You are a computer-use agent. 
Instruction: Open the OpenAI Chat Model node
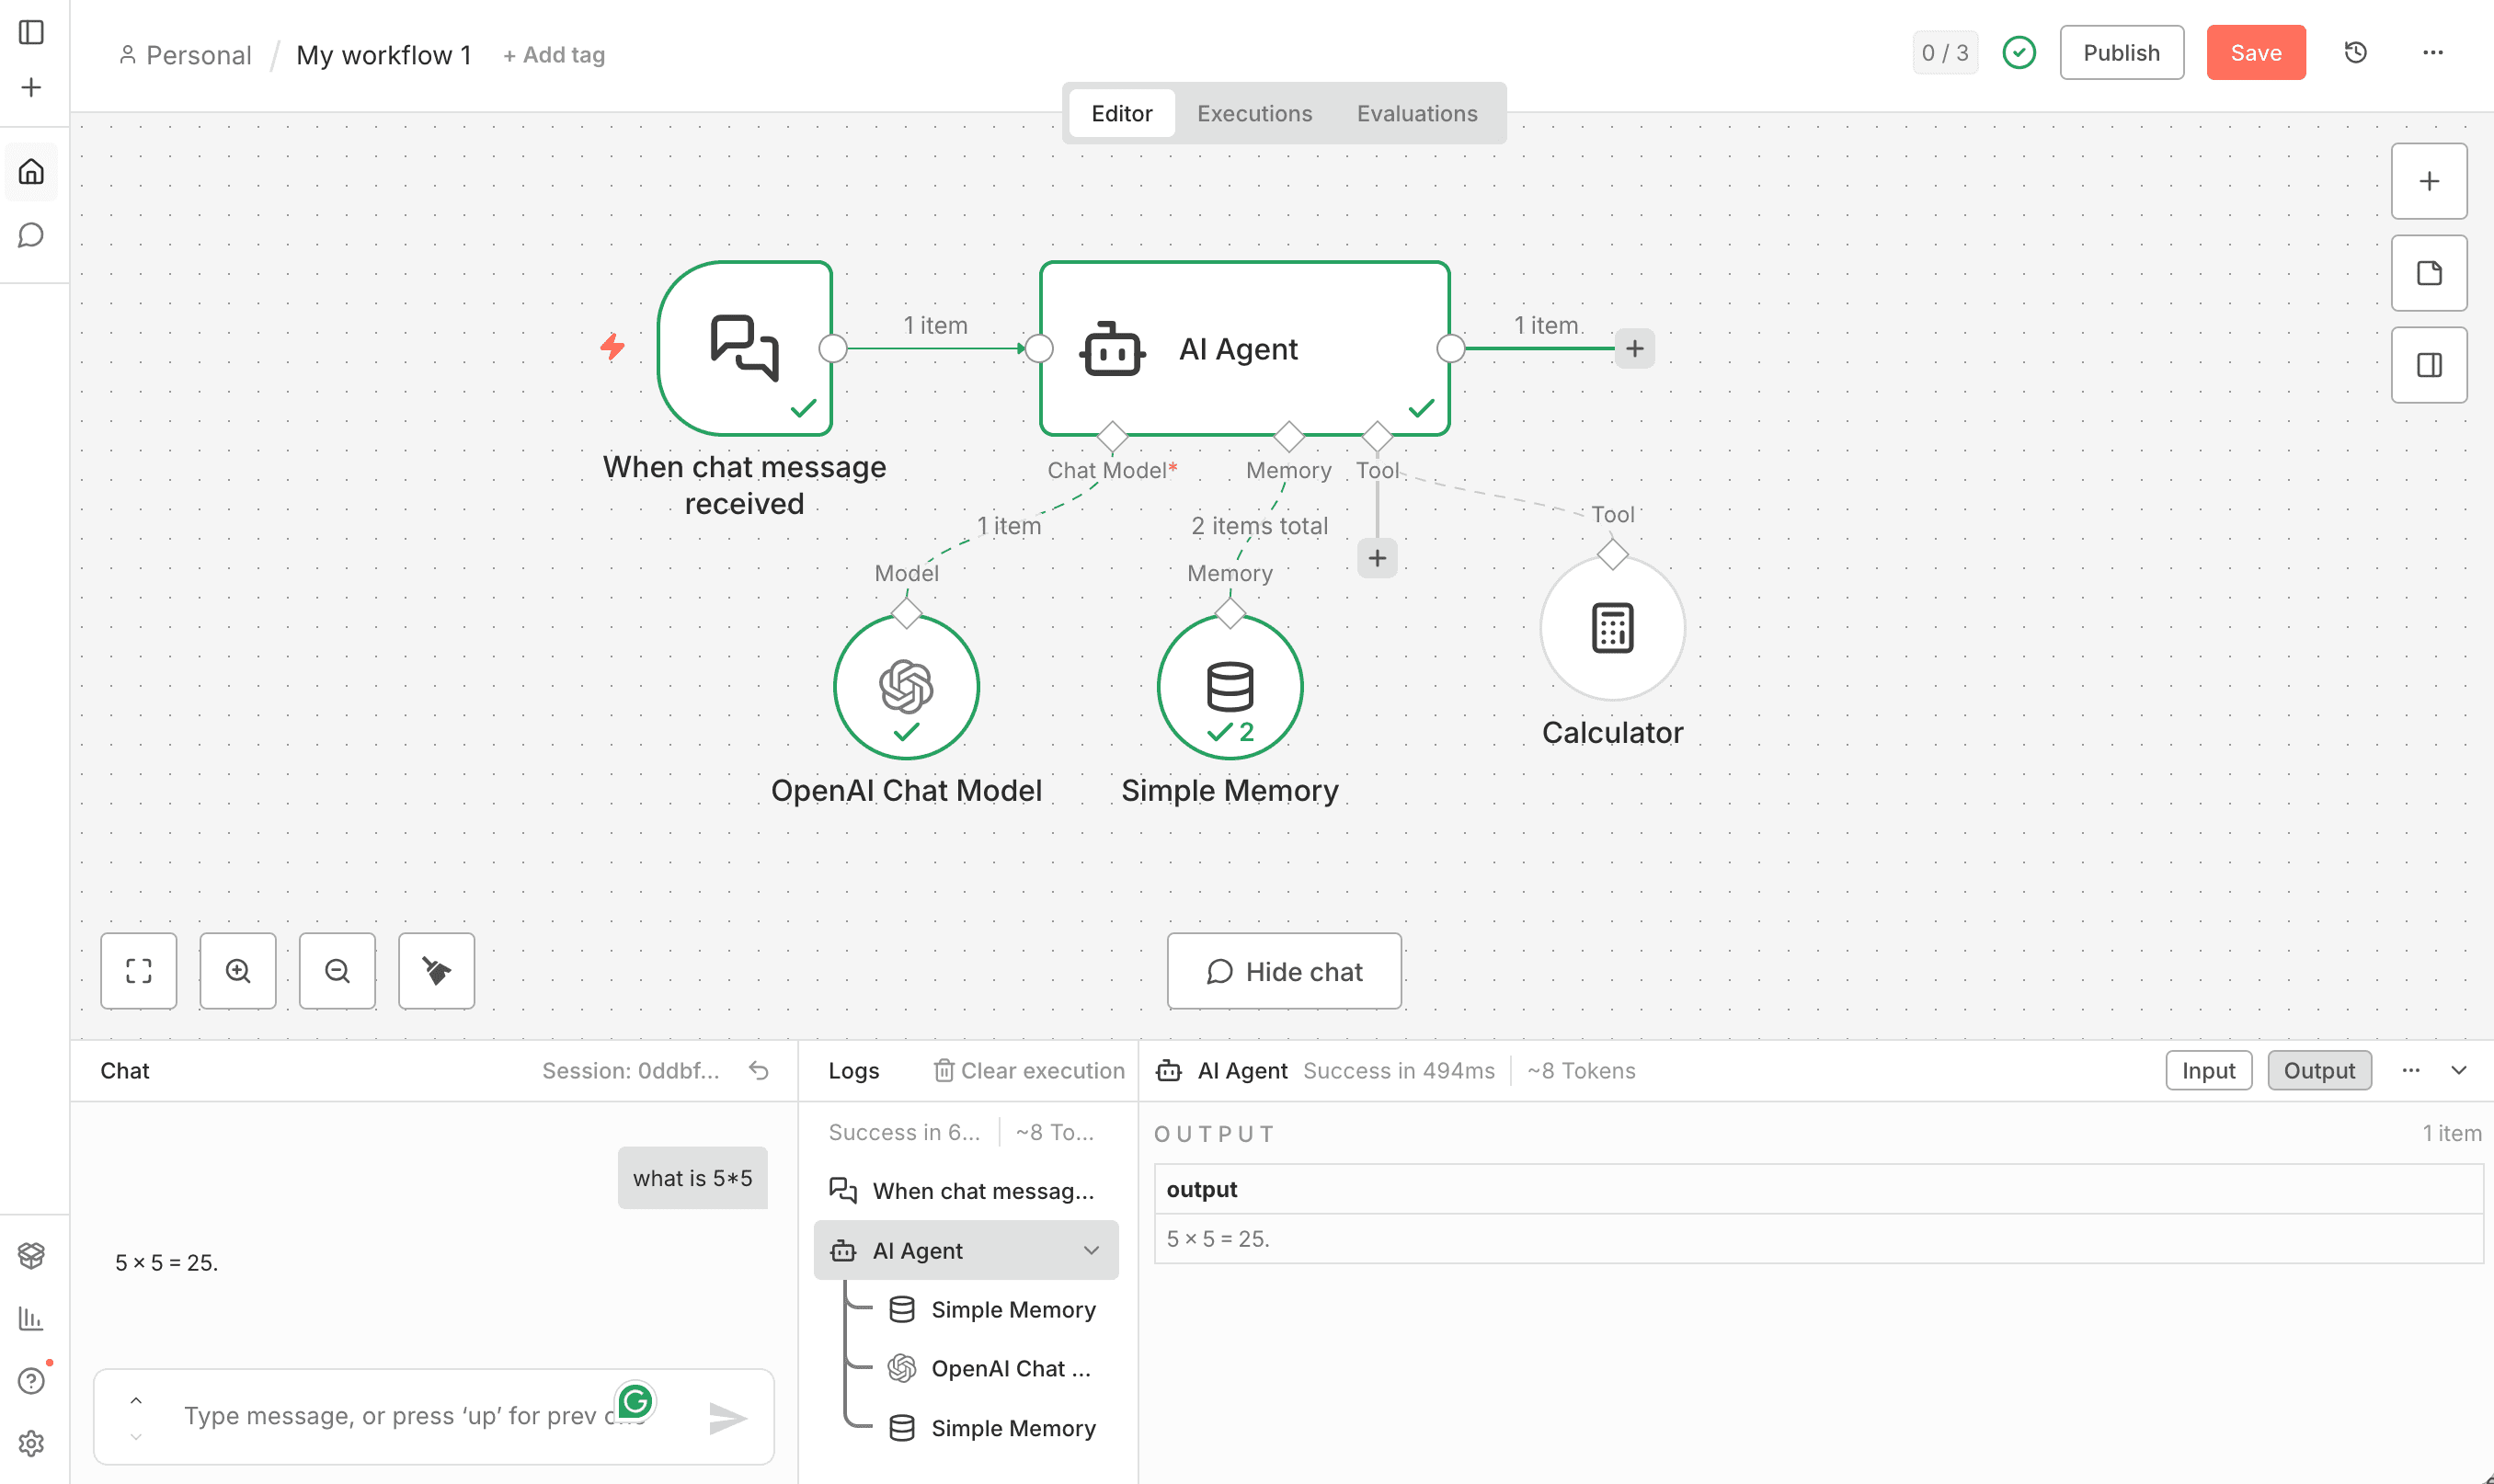tap(905, 686)
